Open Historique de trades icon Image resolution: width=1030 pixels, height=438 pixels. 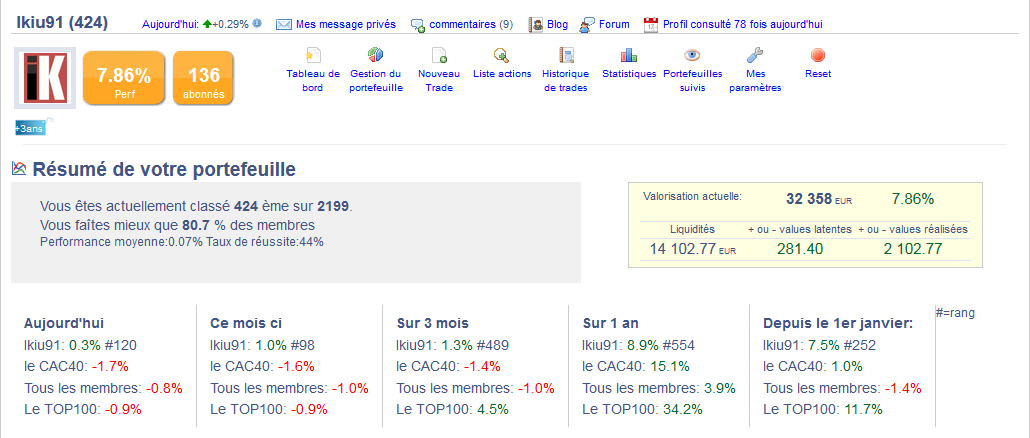tap(566, 56)
